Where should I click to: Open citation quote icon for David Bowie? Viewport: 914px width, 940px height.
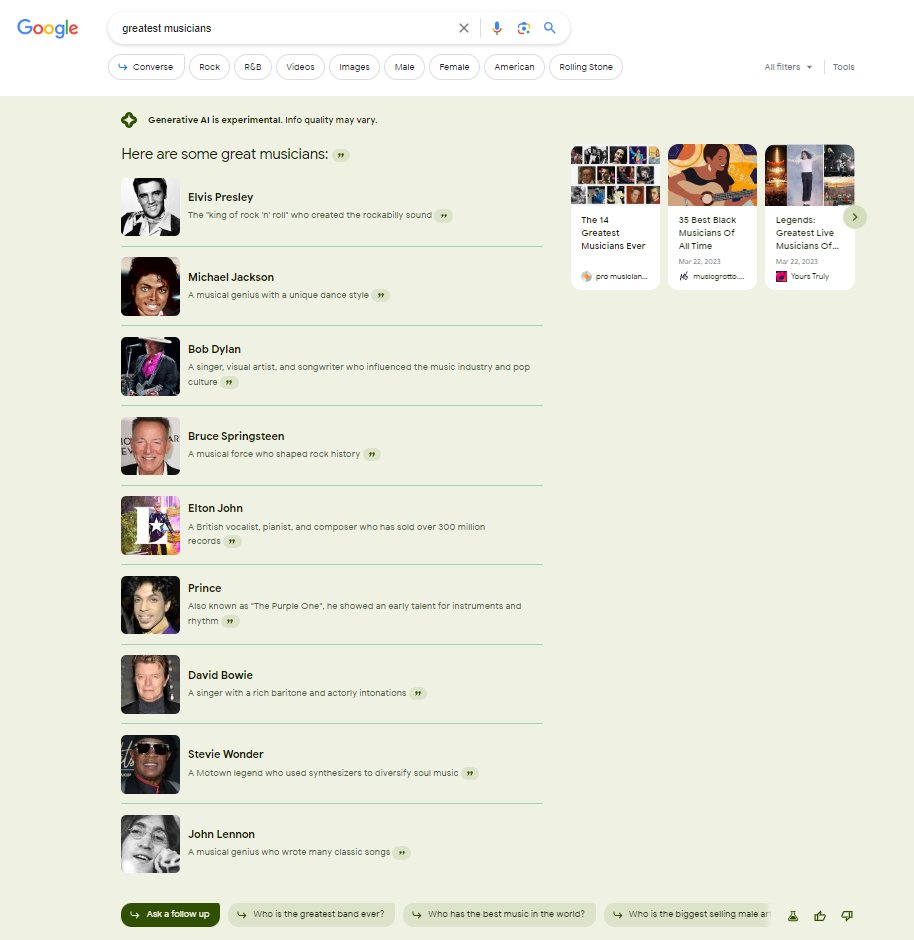pyautogui.click(x=418, y=694)
